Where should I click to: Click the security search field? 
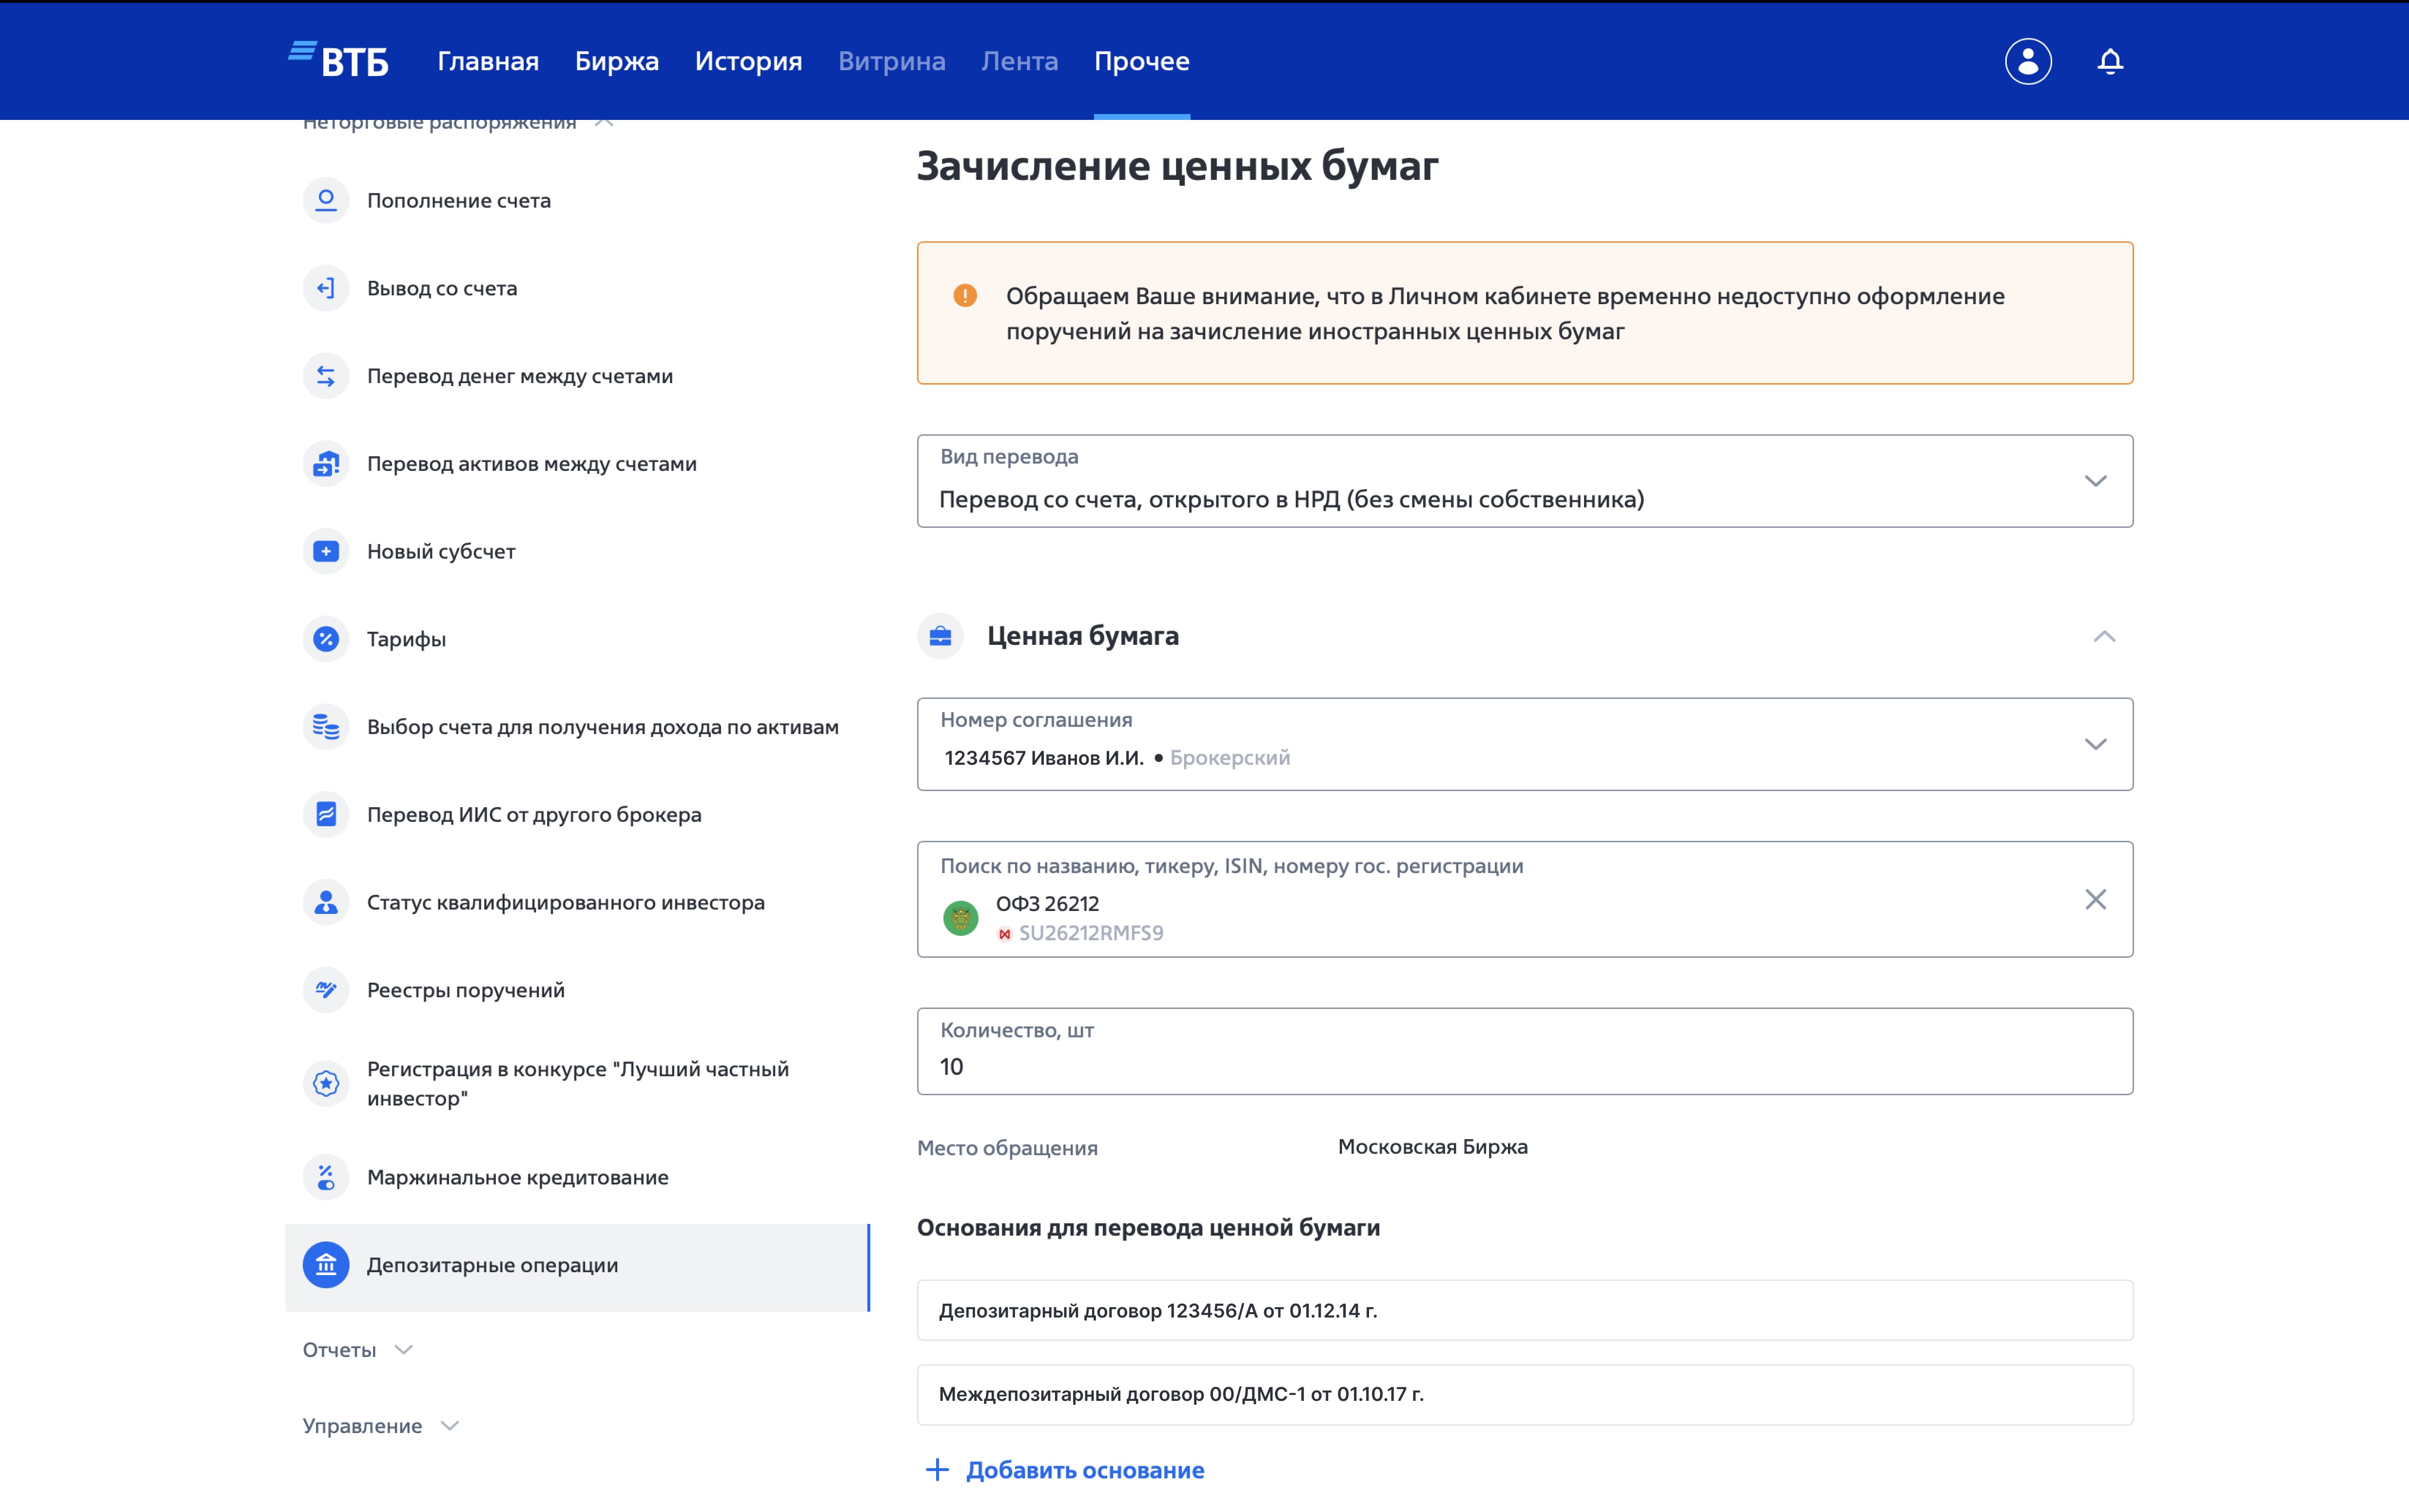[1525, 899]
